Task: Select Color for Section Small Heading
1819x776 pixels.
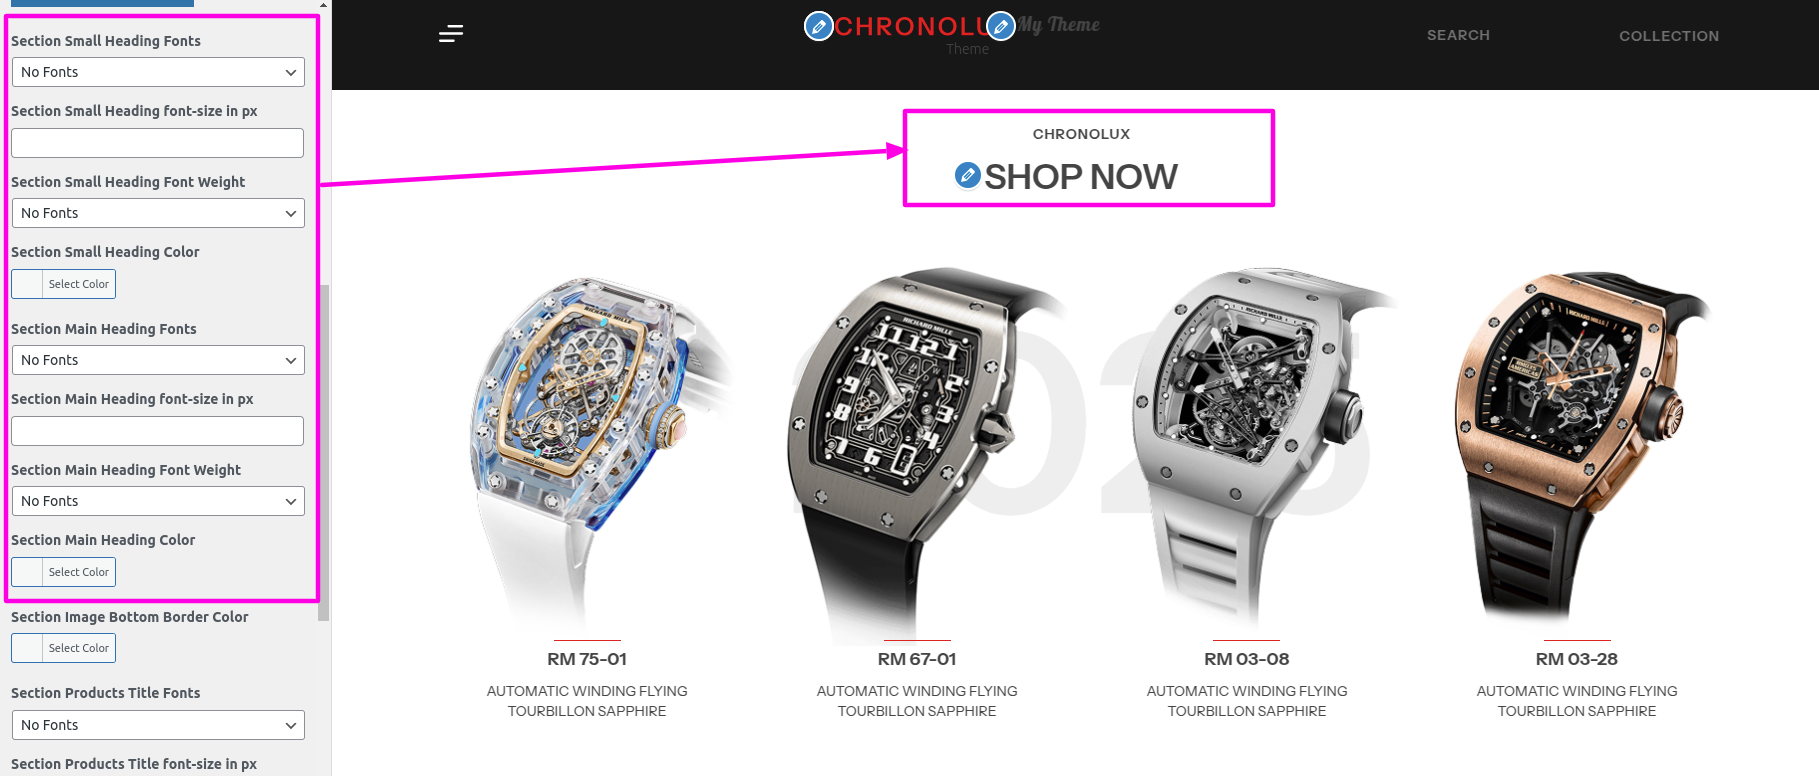Action: (x=64, y=284)
